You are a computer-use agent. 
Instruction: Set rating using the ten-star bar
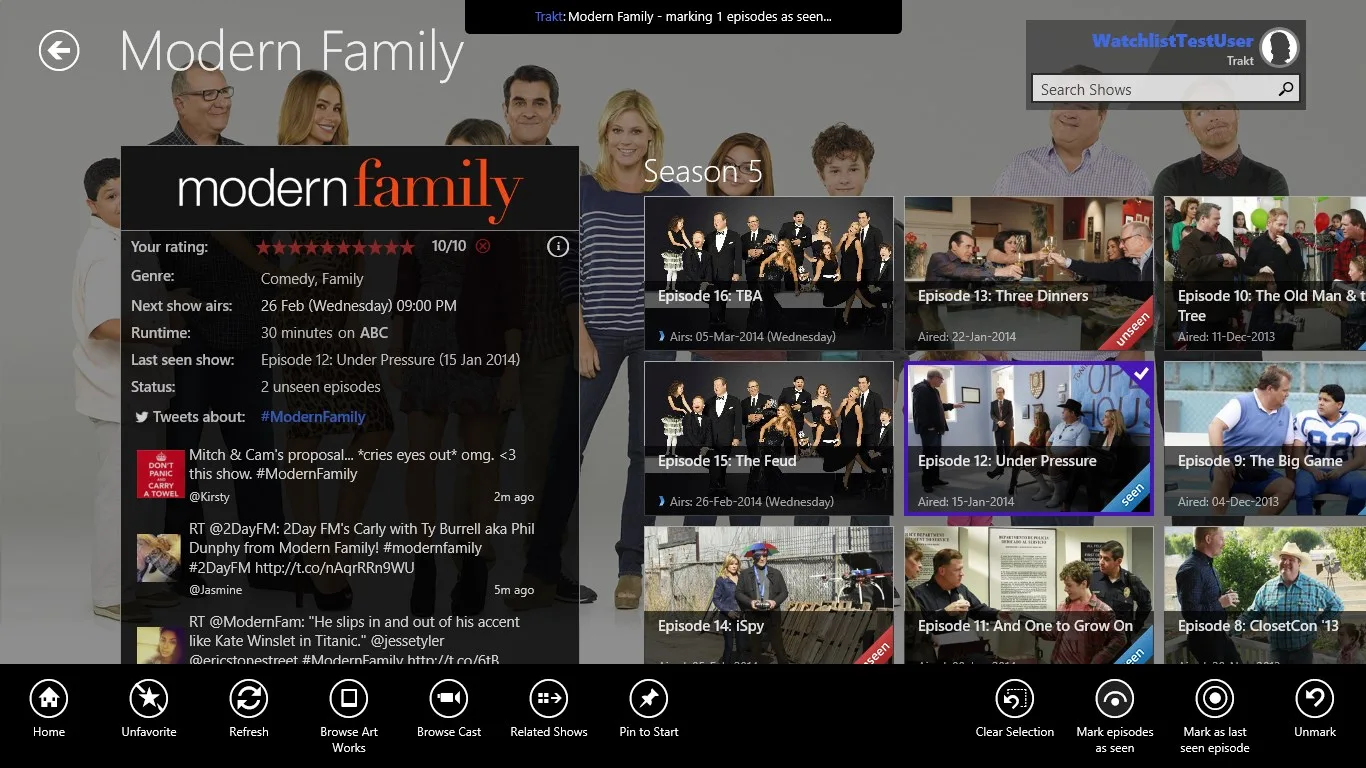(x=335, y=247)
